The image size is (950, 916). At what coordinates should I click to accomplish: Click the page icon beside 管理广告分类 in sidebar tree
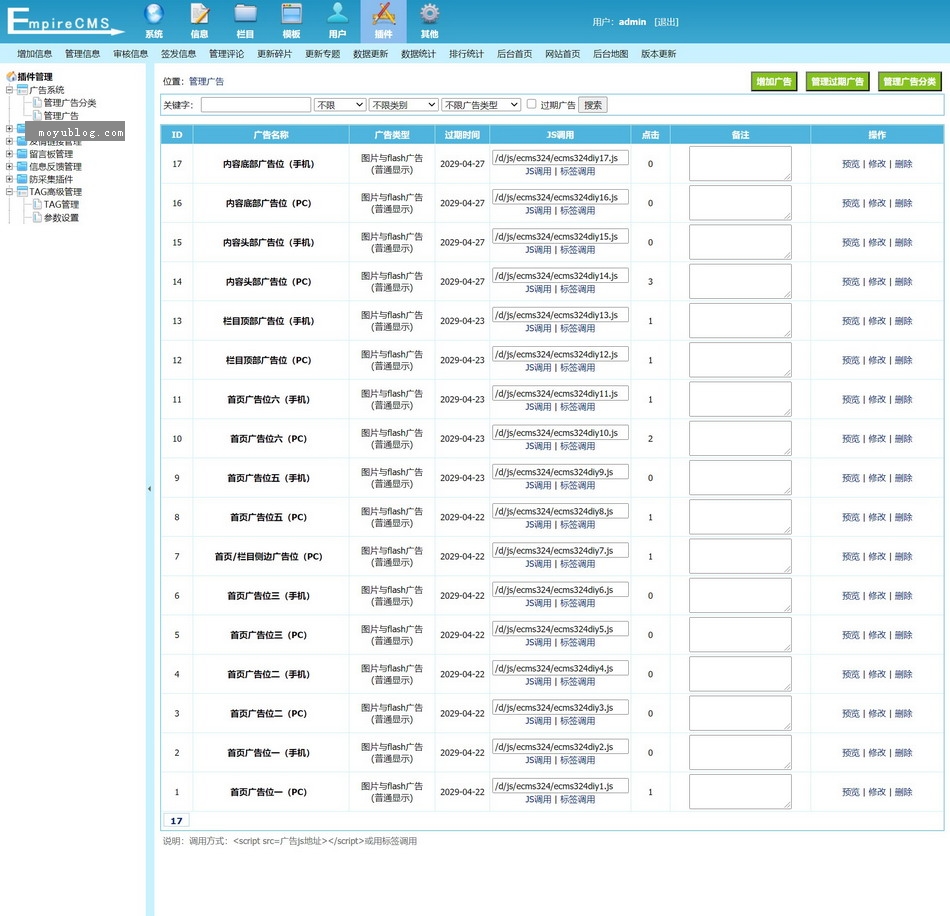[37, 102]
